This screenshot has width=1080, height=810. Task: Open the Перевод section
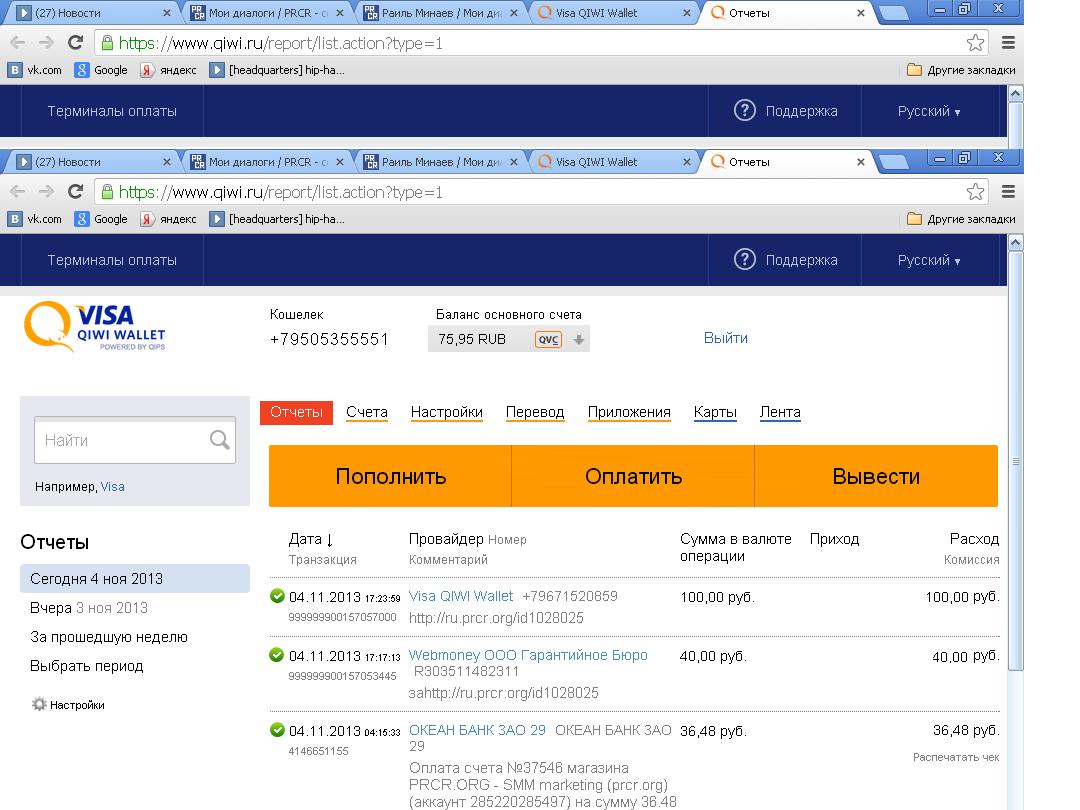click(x=534, y=412)
